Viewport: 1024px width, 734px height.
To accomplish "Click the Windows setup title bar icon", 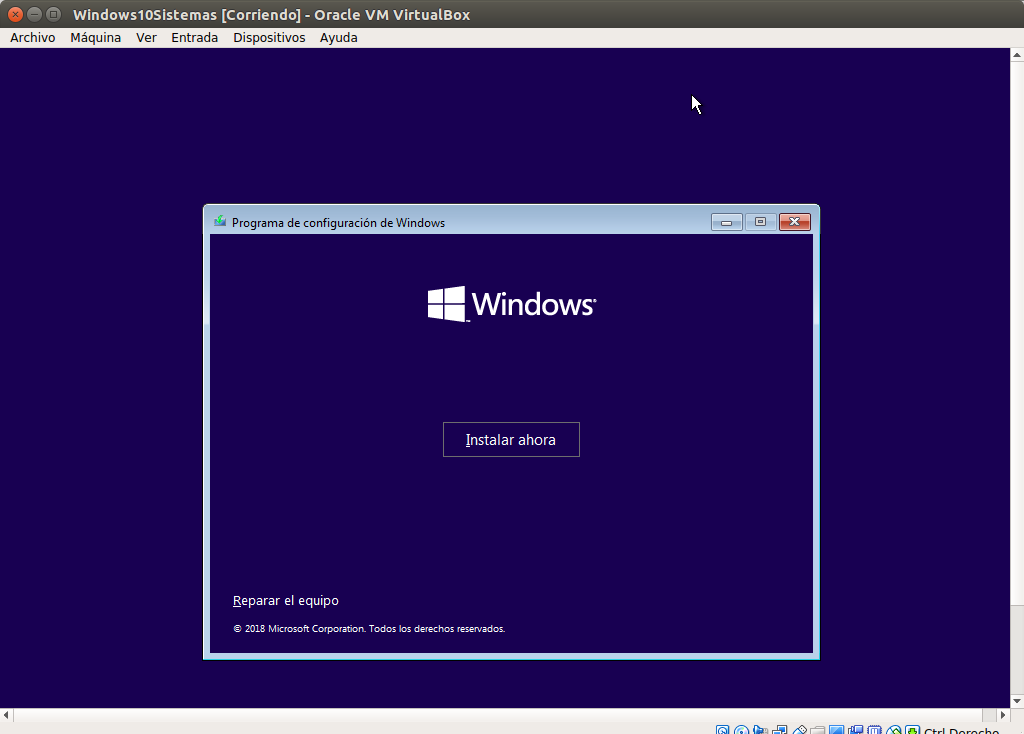I will [220, 222].
